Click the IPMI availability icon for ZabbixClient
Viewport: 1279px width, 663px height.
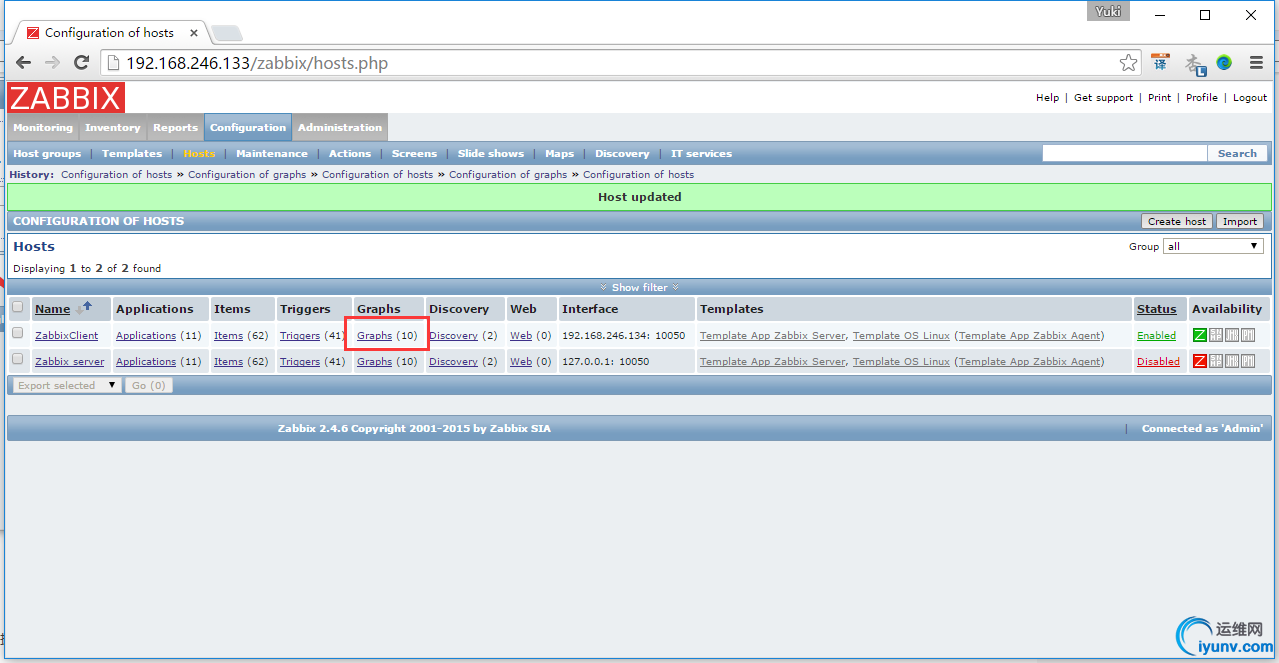1248,335
